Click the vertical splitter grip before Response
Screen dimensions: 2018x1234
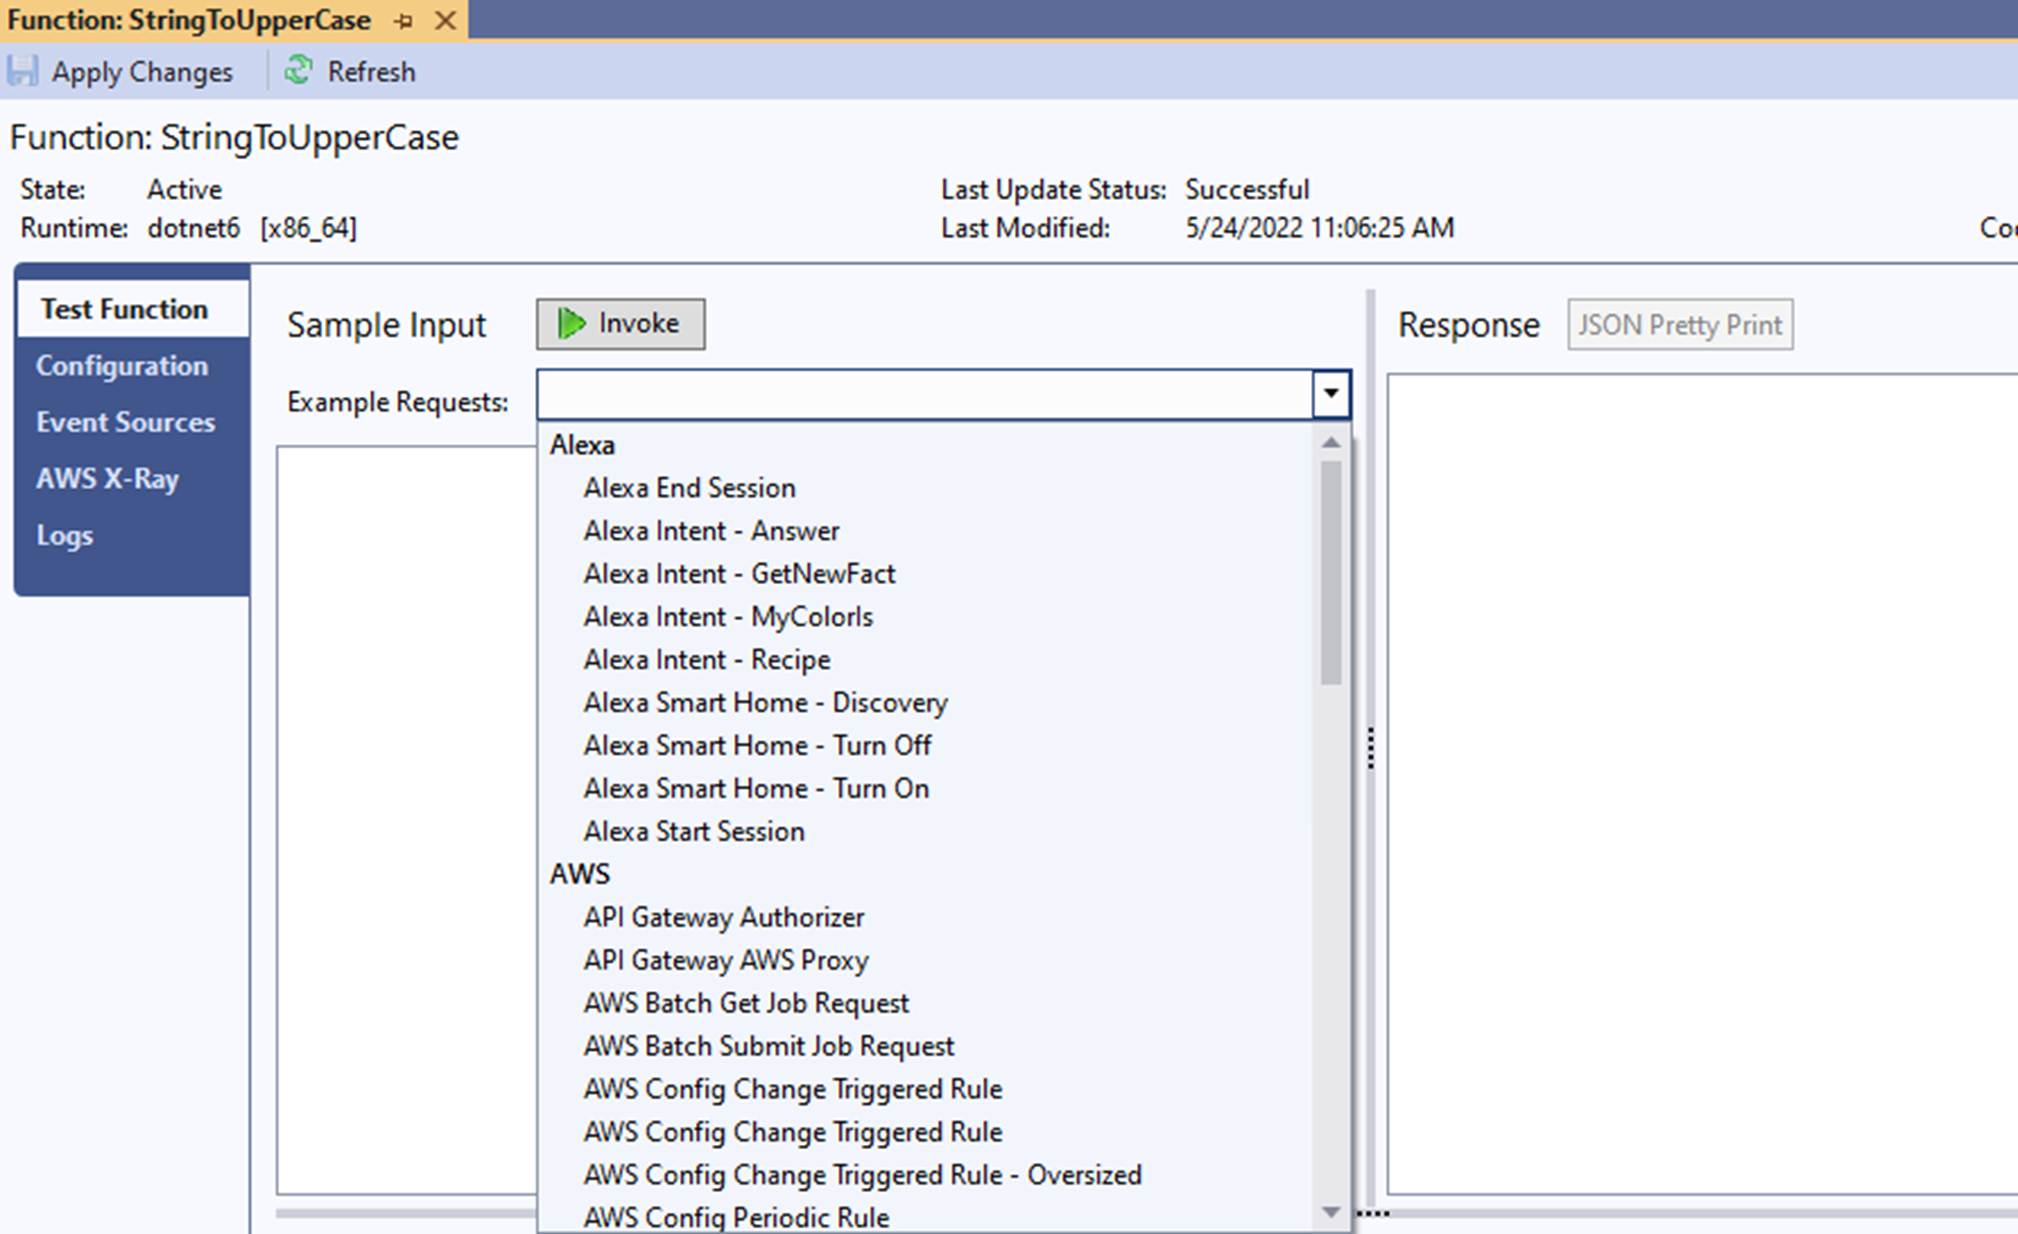[1370, 748]
